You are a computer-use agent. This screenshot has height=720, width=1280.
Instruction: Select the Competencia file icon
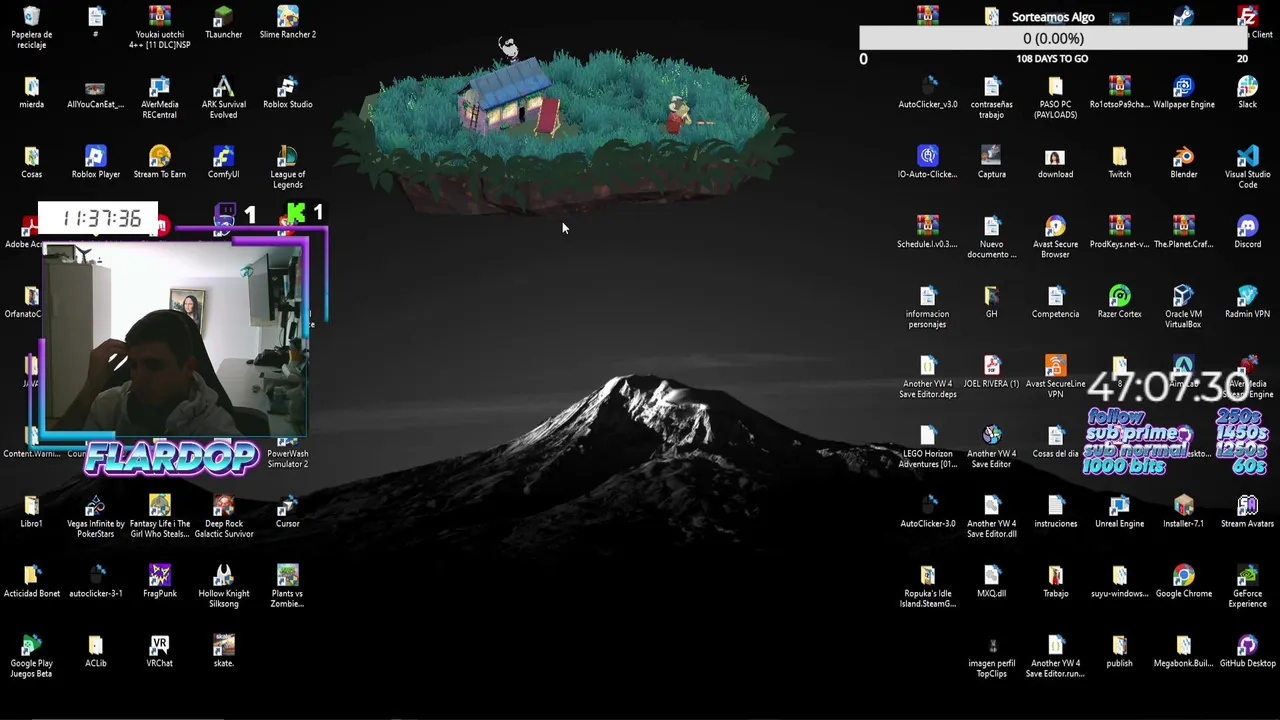point(1055,297)
